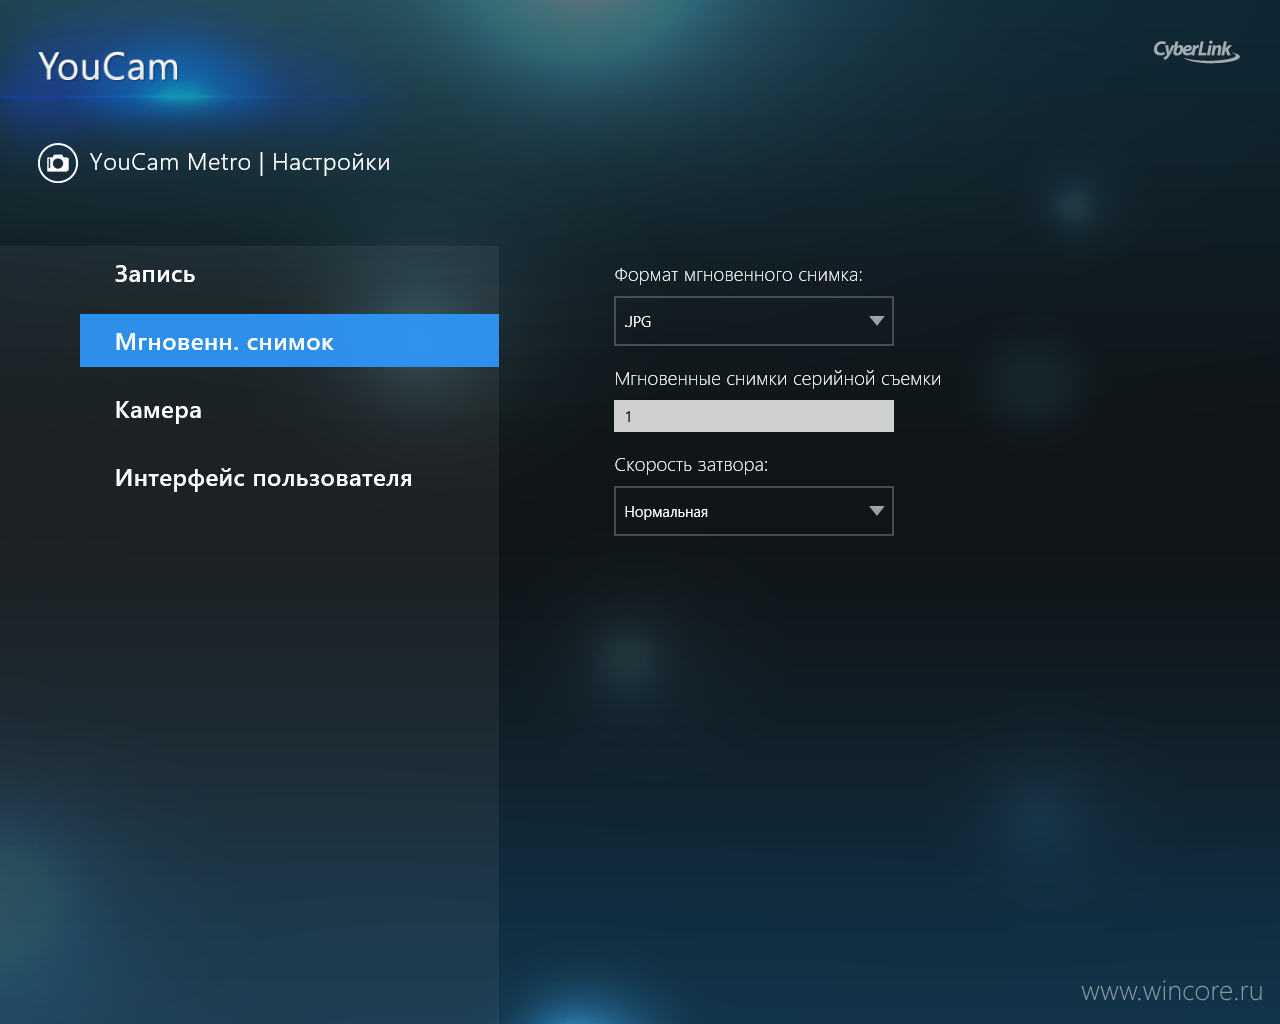
Task: Select the Мгновенн. снимок section
Action: pyautogui.click(x=289, y=341)
